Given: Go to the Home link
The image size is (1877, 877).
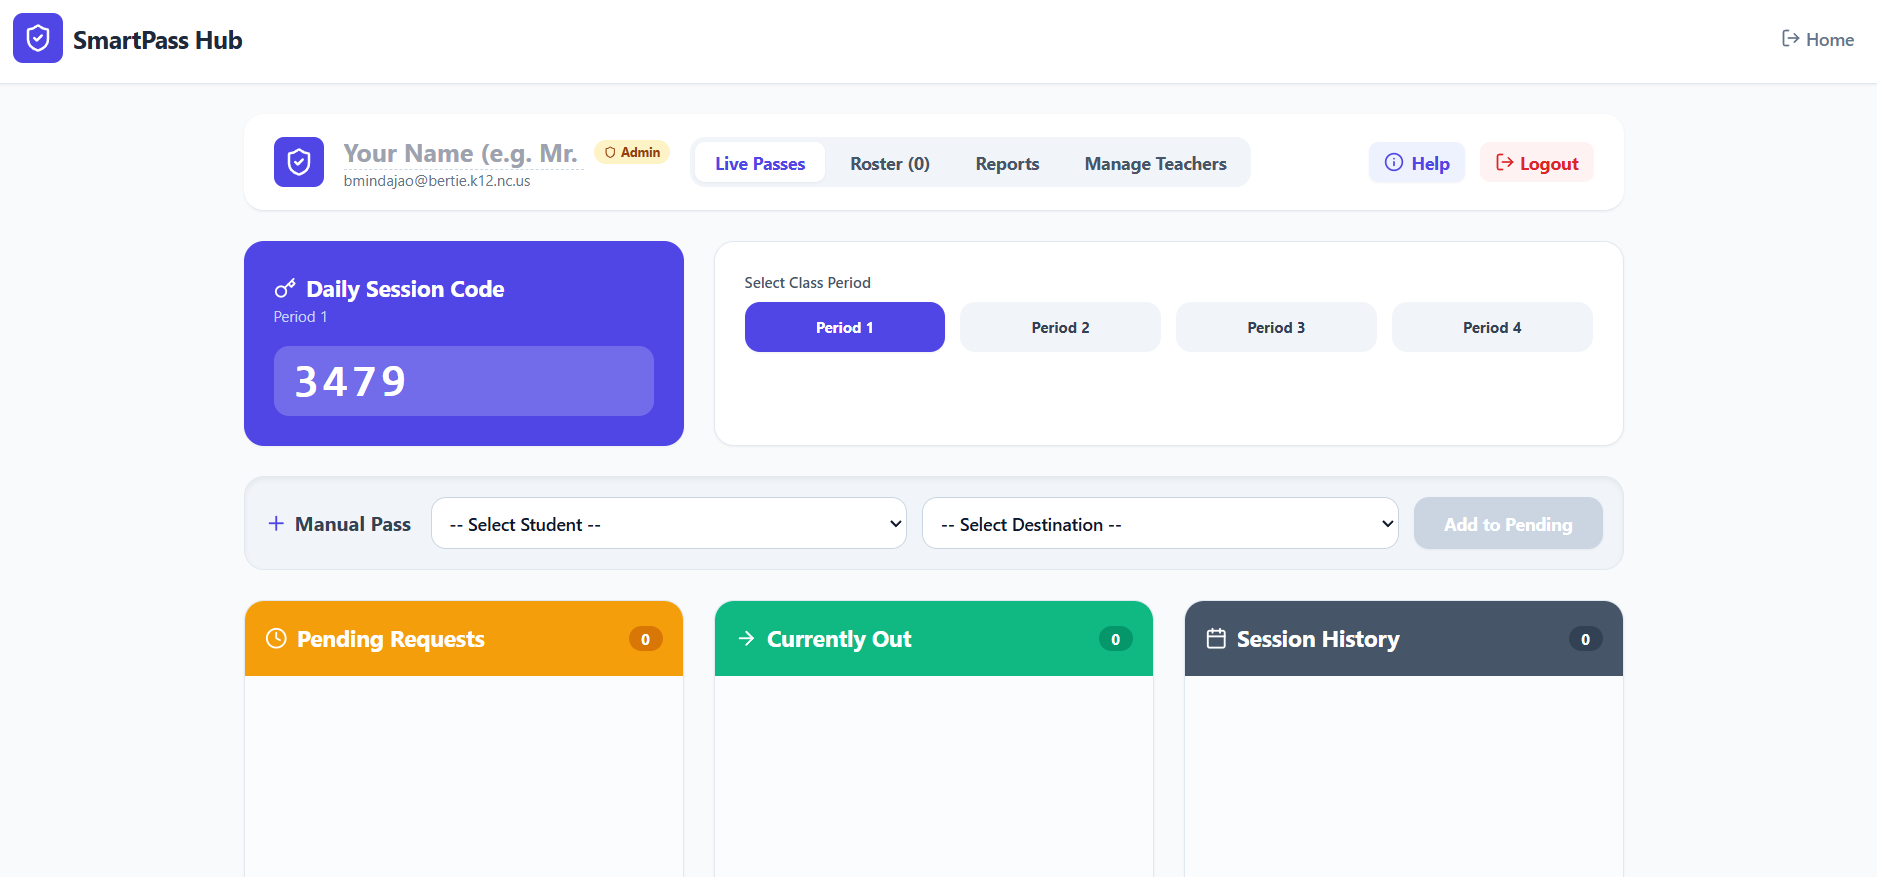Looking at the screenshot, I should pyautogui.click(x=1818, y=39).
